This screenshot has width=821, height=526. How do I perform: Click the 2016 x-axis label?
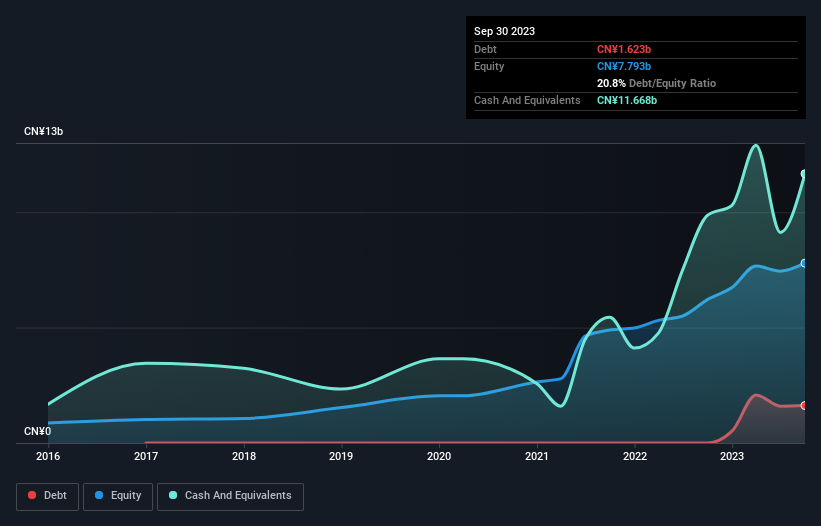click(x=48, y=456)
